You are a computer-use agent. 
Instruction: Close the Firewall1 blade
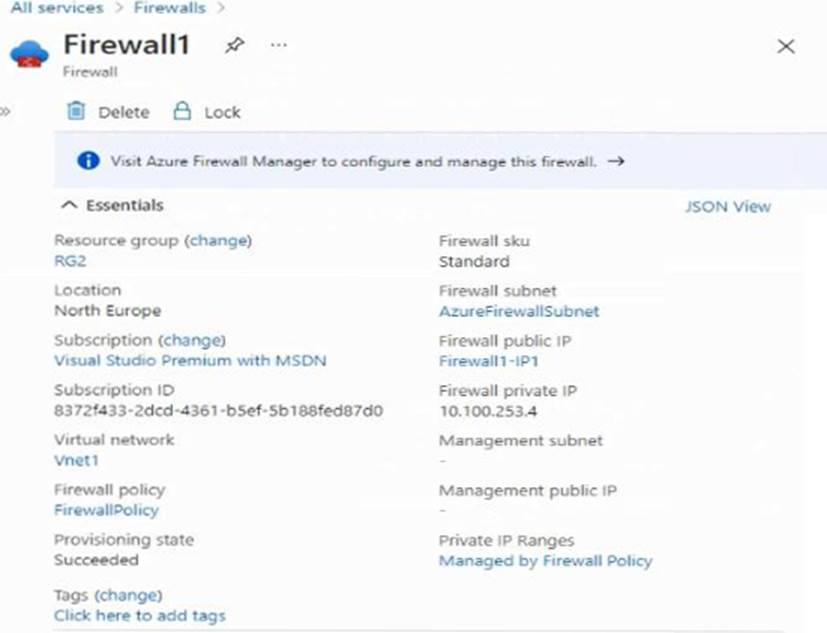click(786, 46)
